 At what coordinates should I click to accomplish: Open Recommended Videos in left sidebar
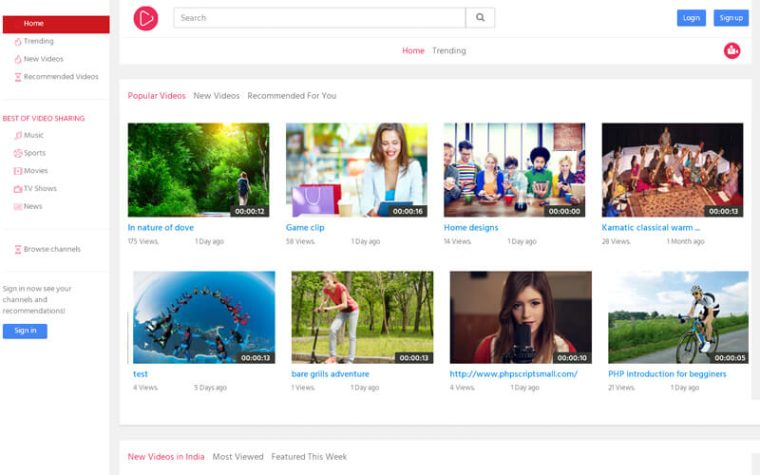[x=60, y=77]
